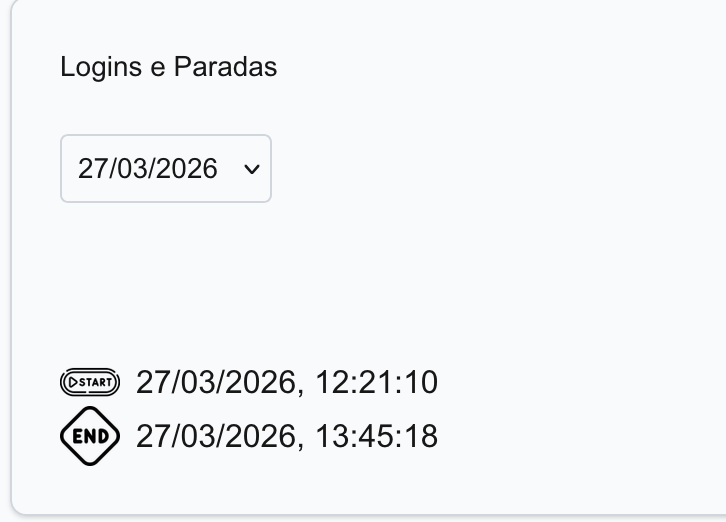
Task: Click the Logins e Paradas heading
Action: click(168, 67)
